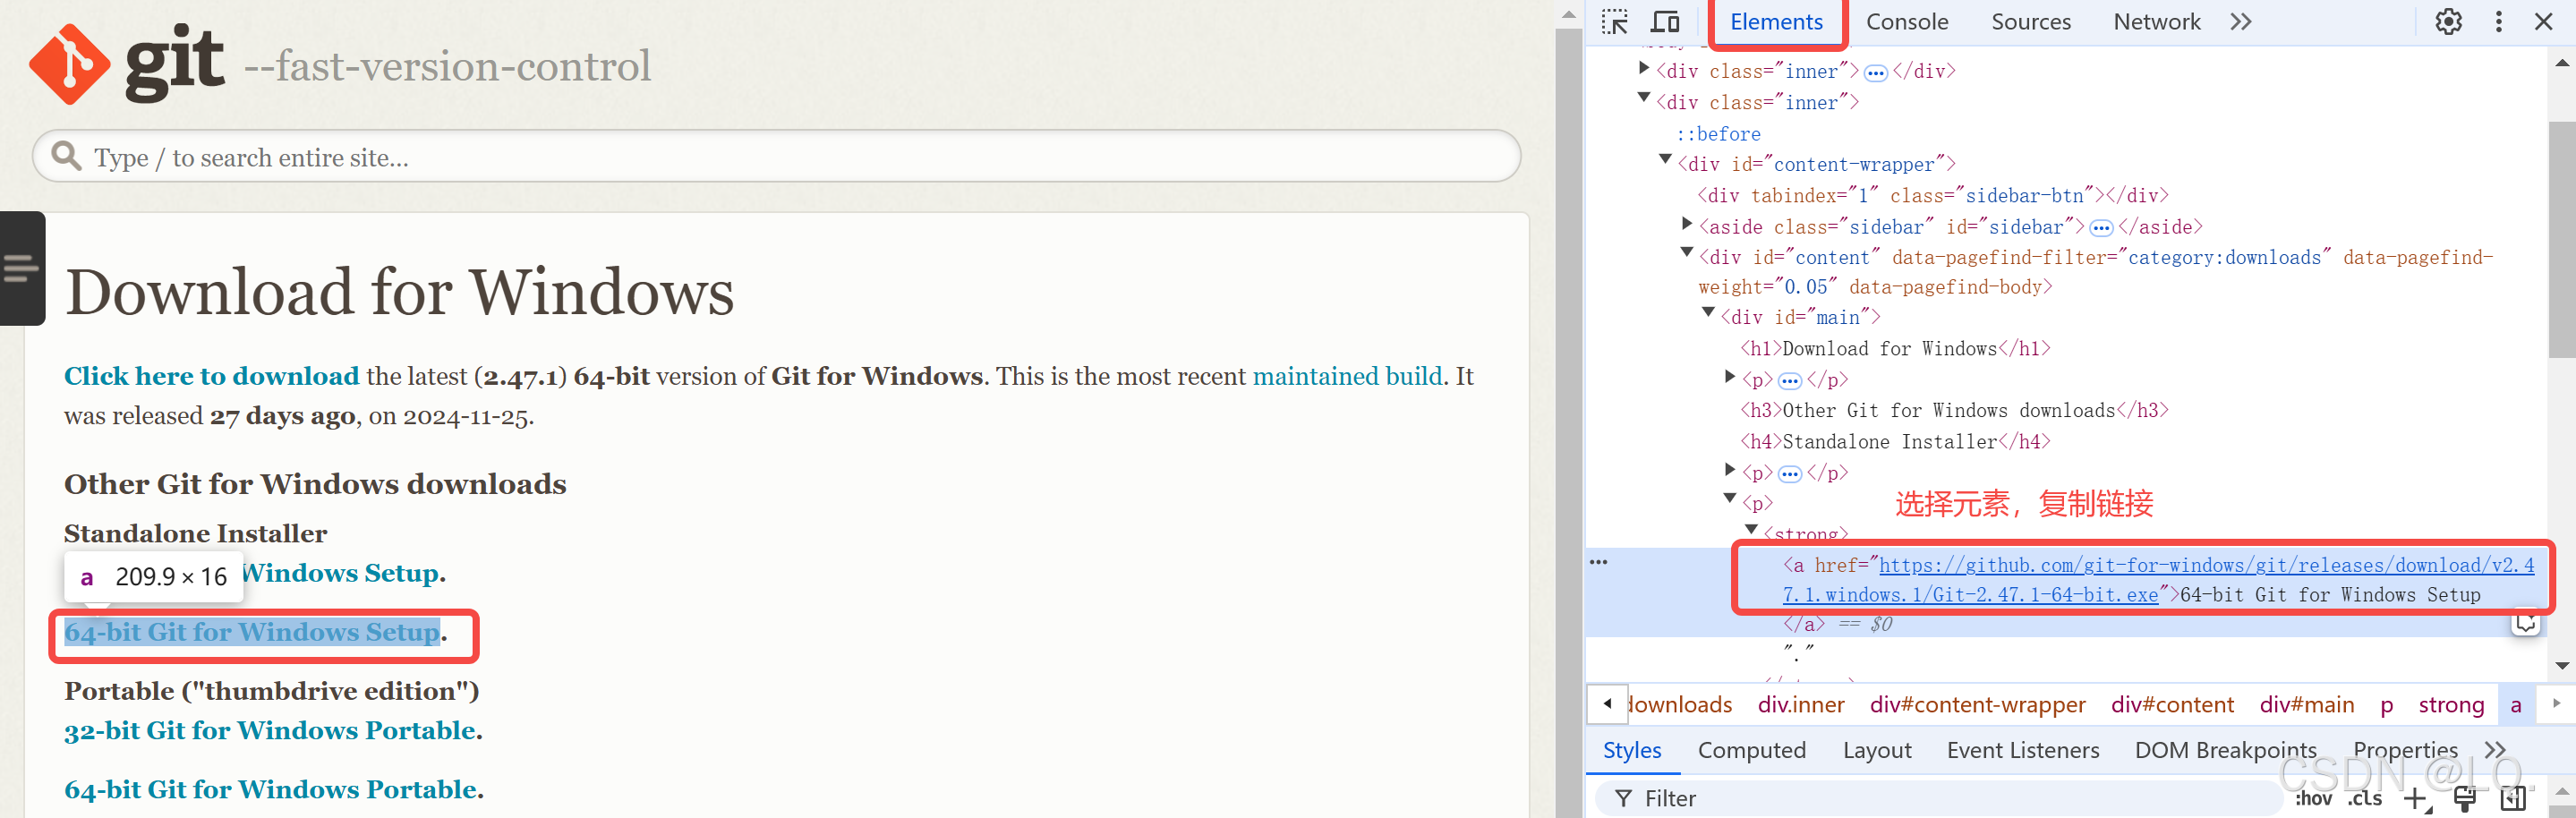This screenshot has width=2576, height=818.
Task: Close the DevTools panel
Action: tap(2544, 22)
